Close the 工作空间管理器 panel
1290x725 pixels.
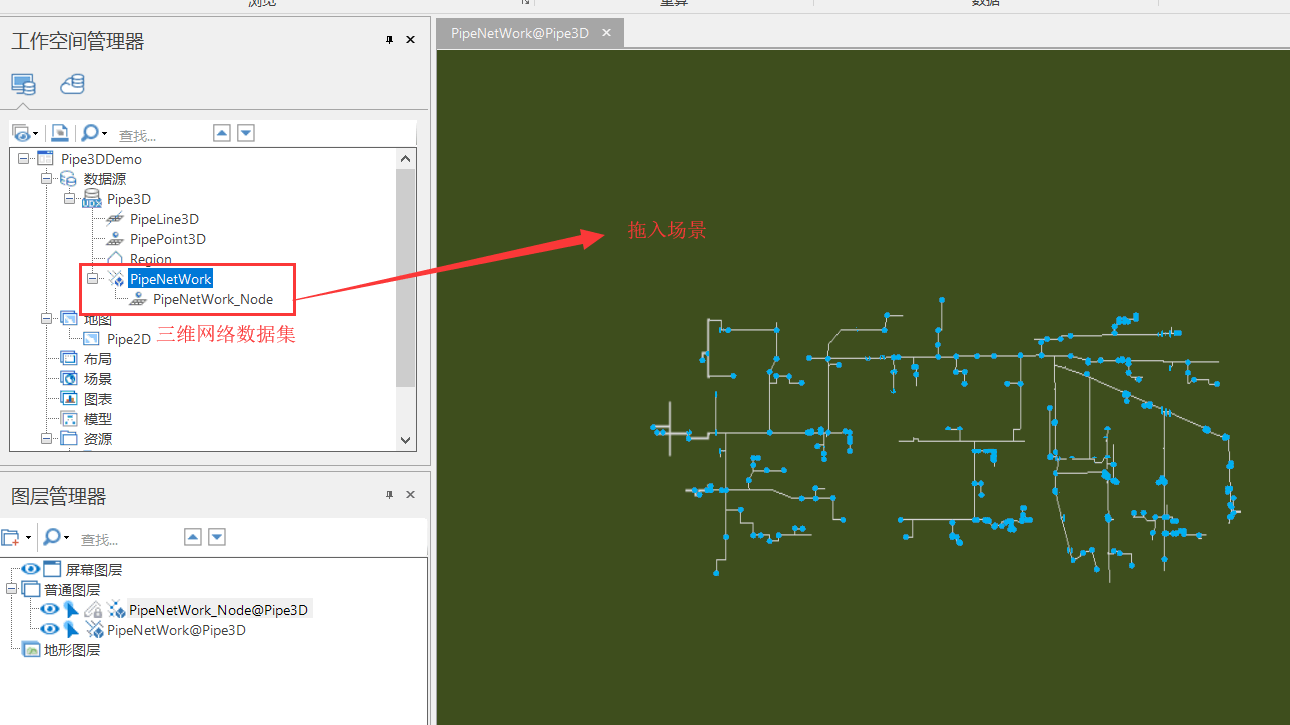[410, 40]
